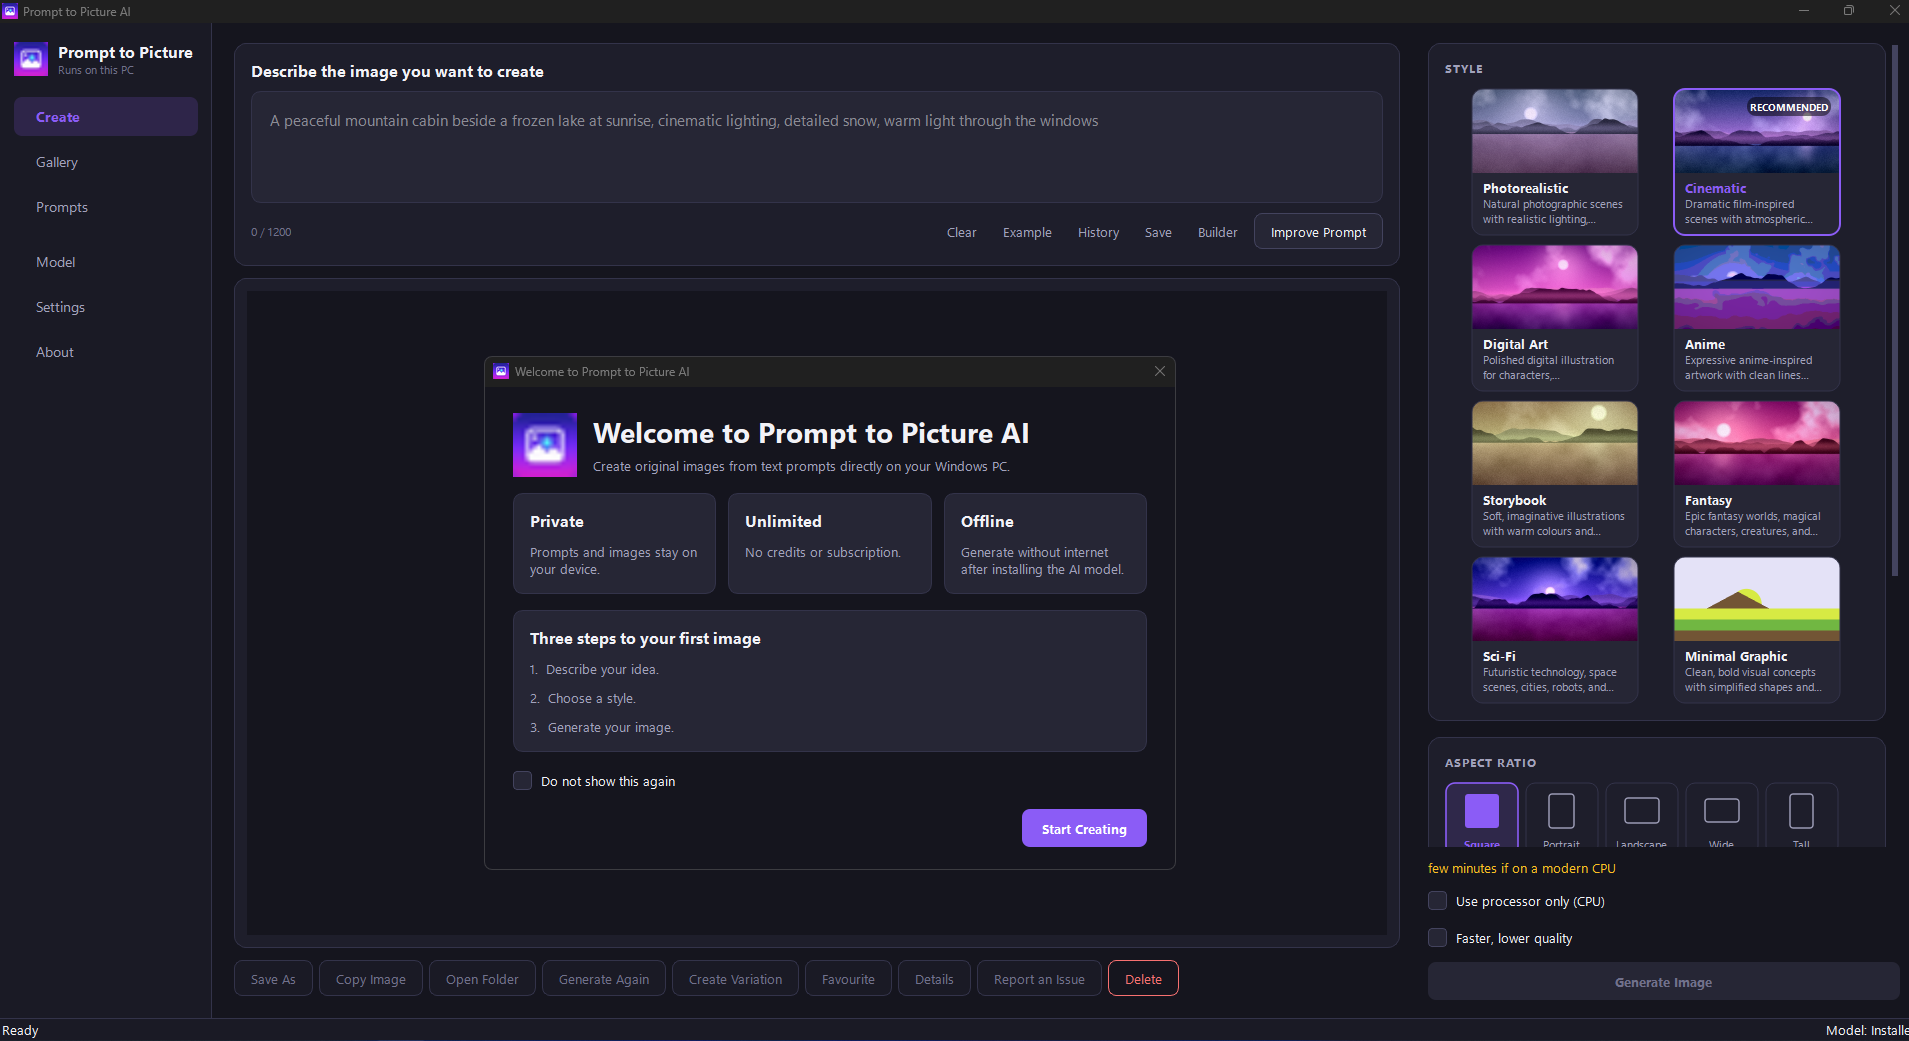Click the app icon in the window title bar
The image size is (1909, 1041).
click(10, 11)
